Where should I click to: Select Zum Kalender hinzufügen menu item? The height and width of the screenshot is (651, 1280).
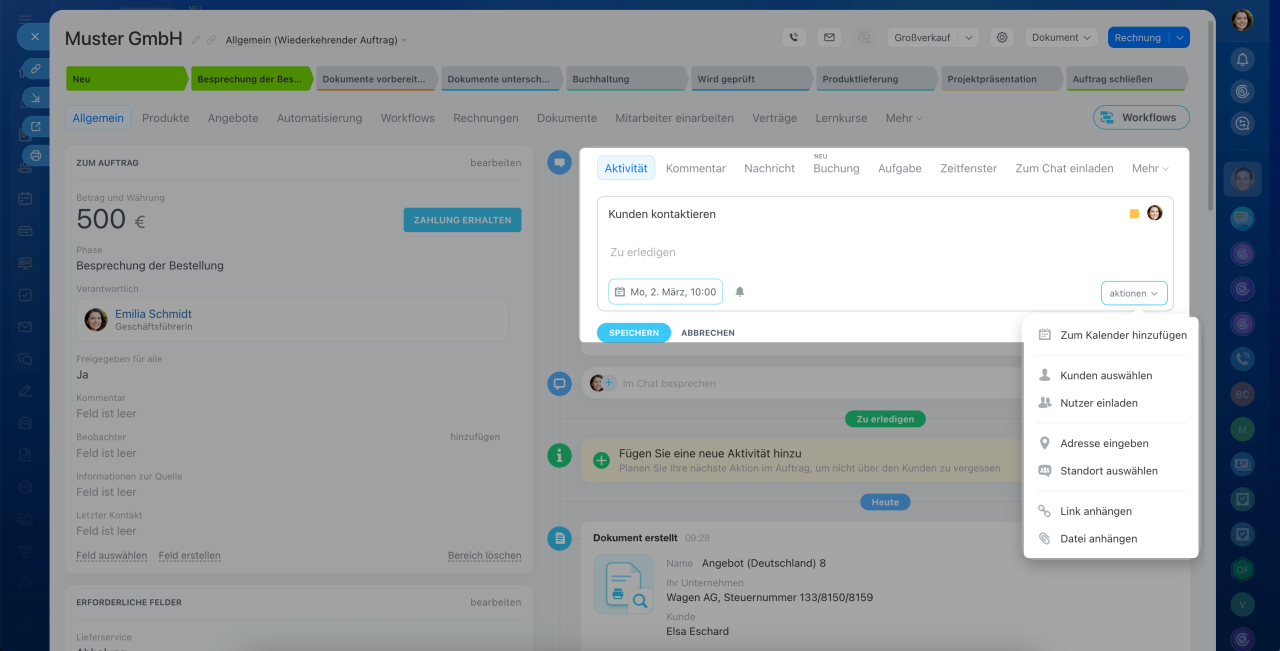pyautogui.click(x=1123, y=335)
